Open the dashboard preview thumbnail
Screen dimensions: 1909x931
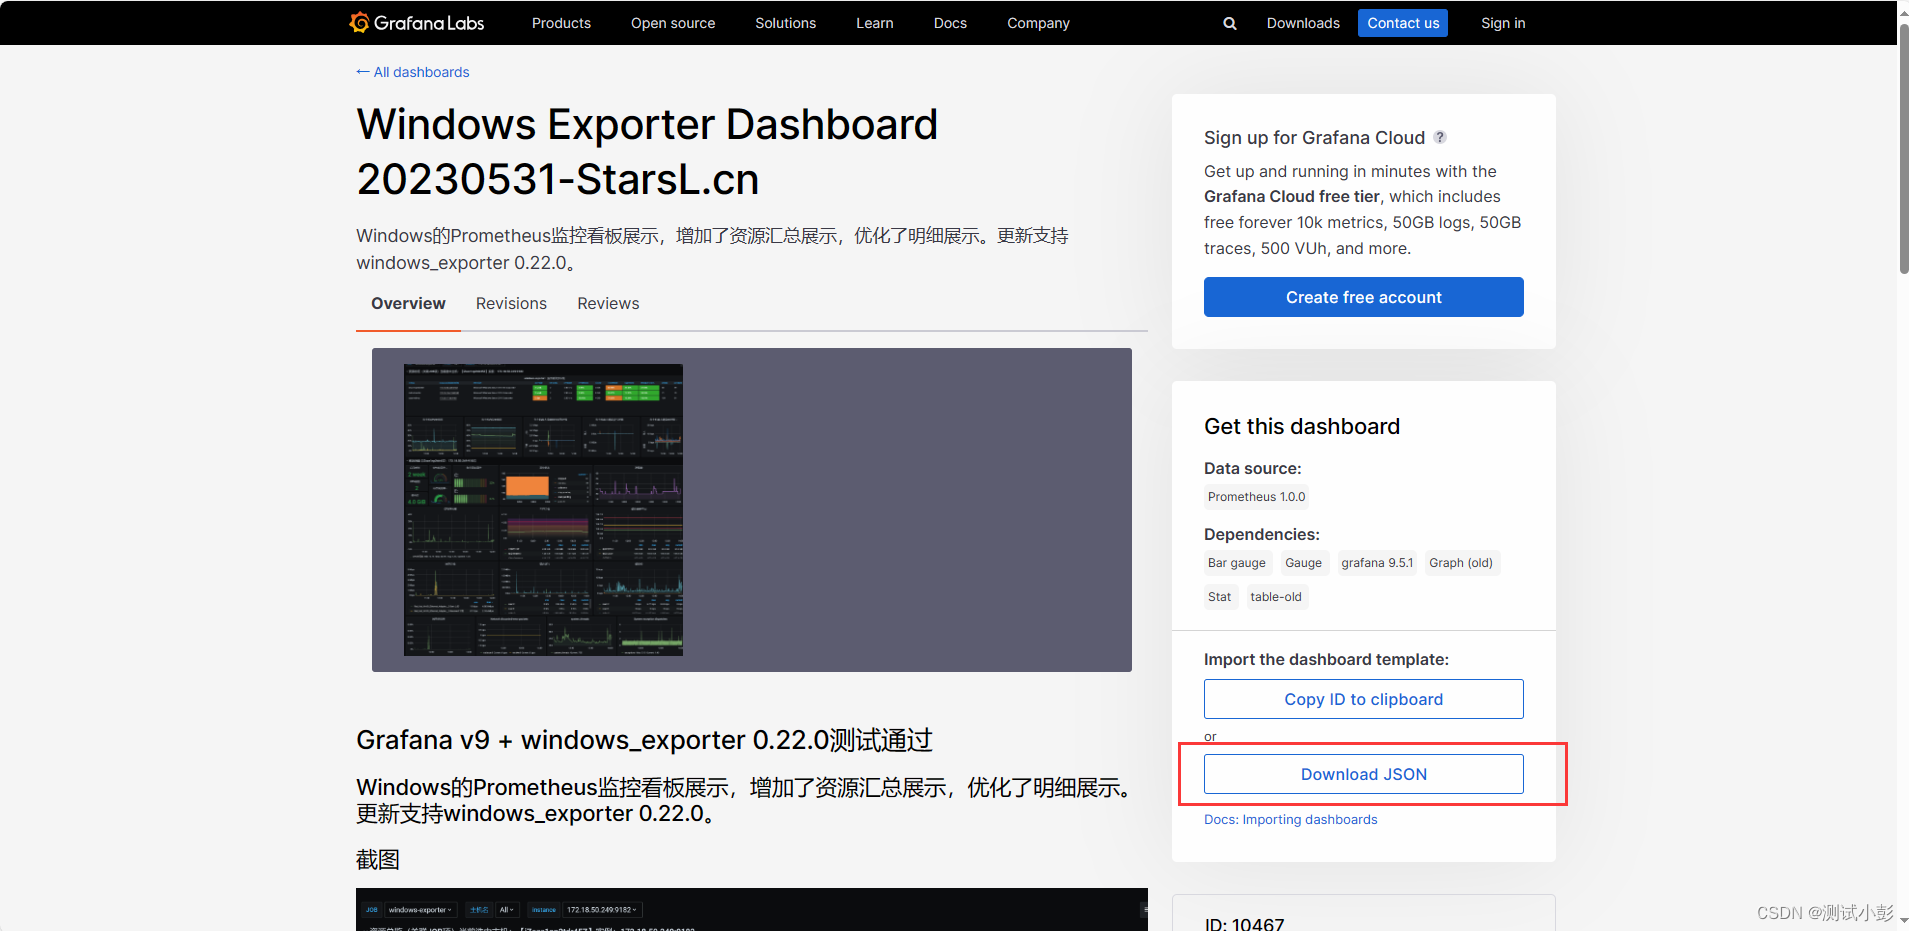[543, 510]
